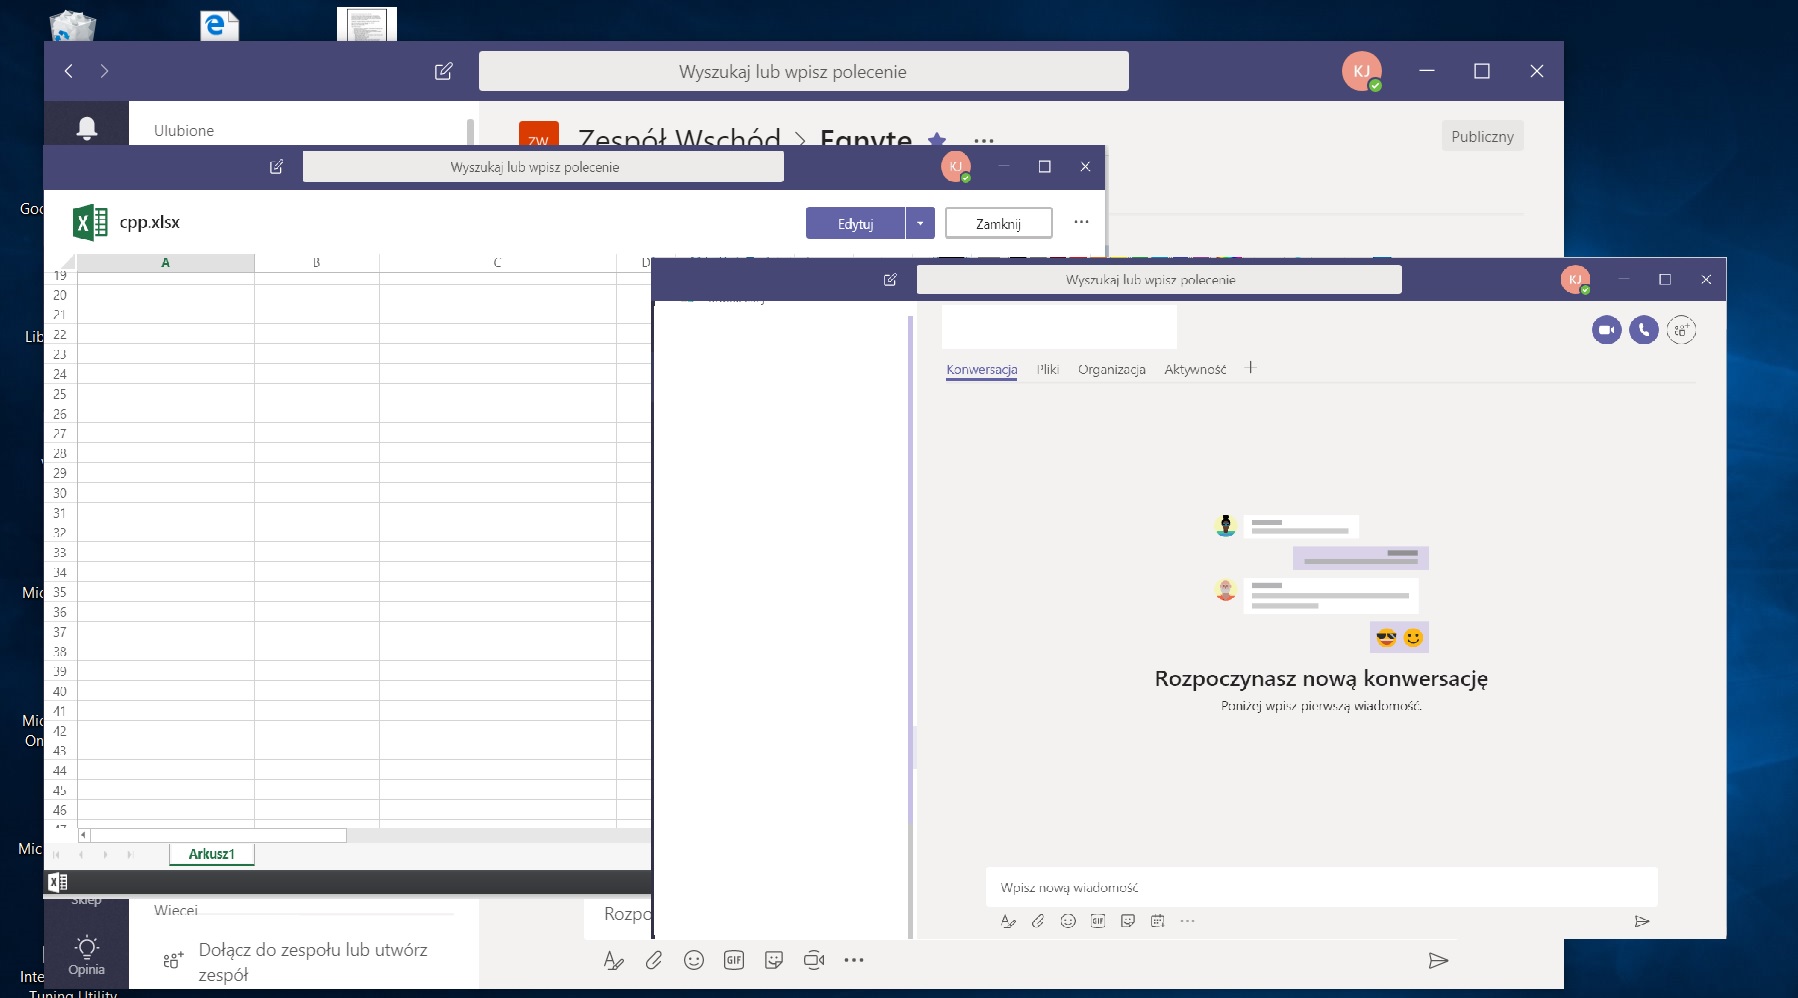Image resolution: width=1798 pixels, height=998 pixels.
Task: Open GIF picker in back window message bar
Action: pyautogui.click(x=734, y=961)
